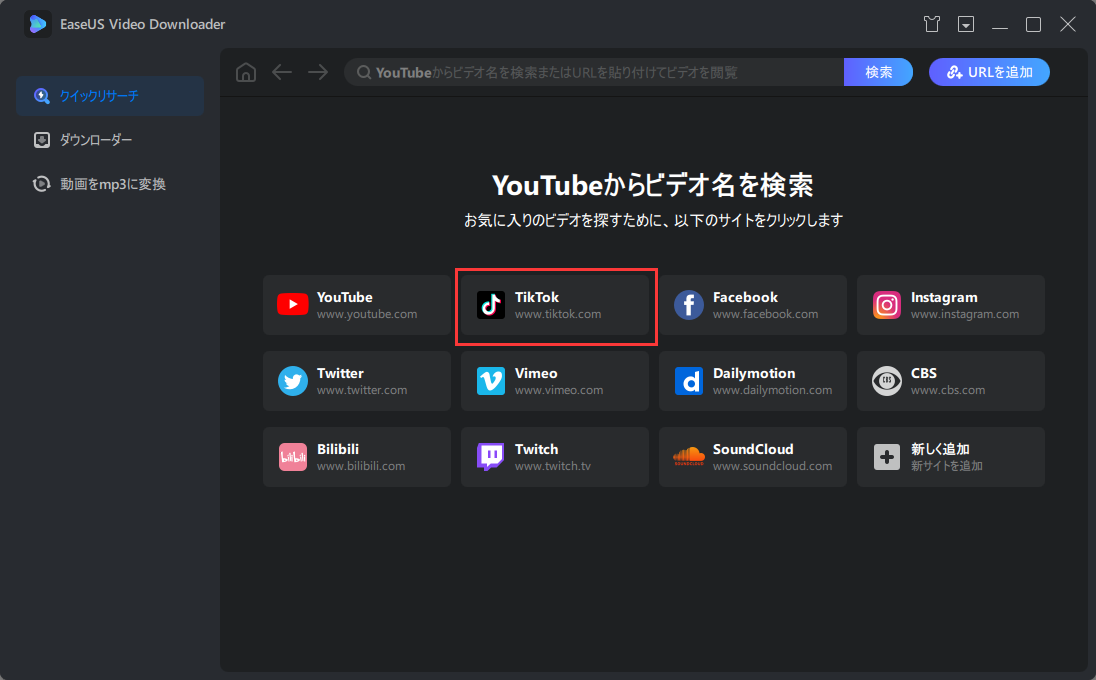The width and height of the screenshot is (1096, 680).
Task: Open the Twitch www.twitch.tv shortcut
Action: coord(555,457)
